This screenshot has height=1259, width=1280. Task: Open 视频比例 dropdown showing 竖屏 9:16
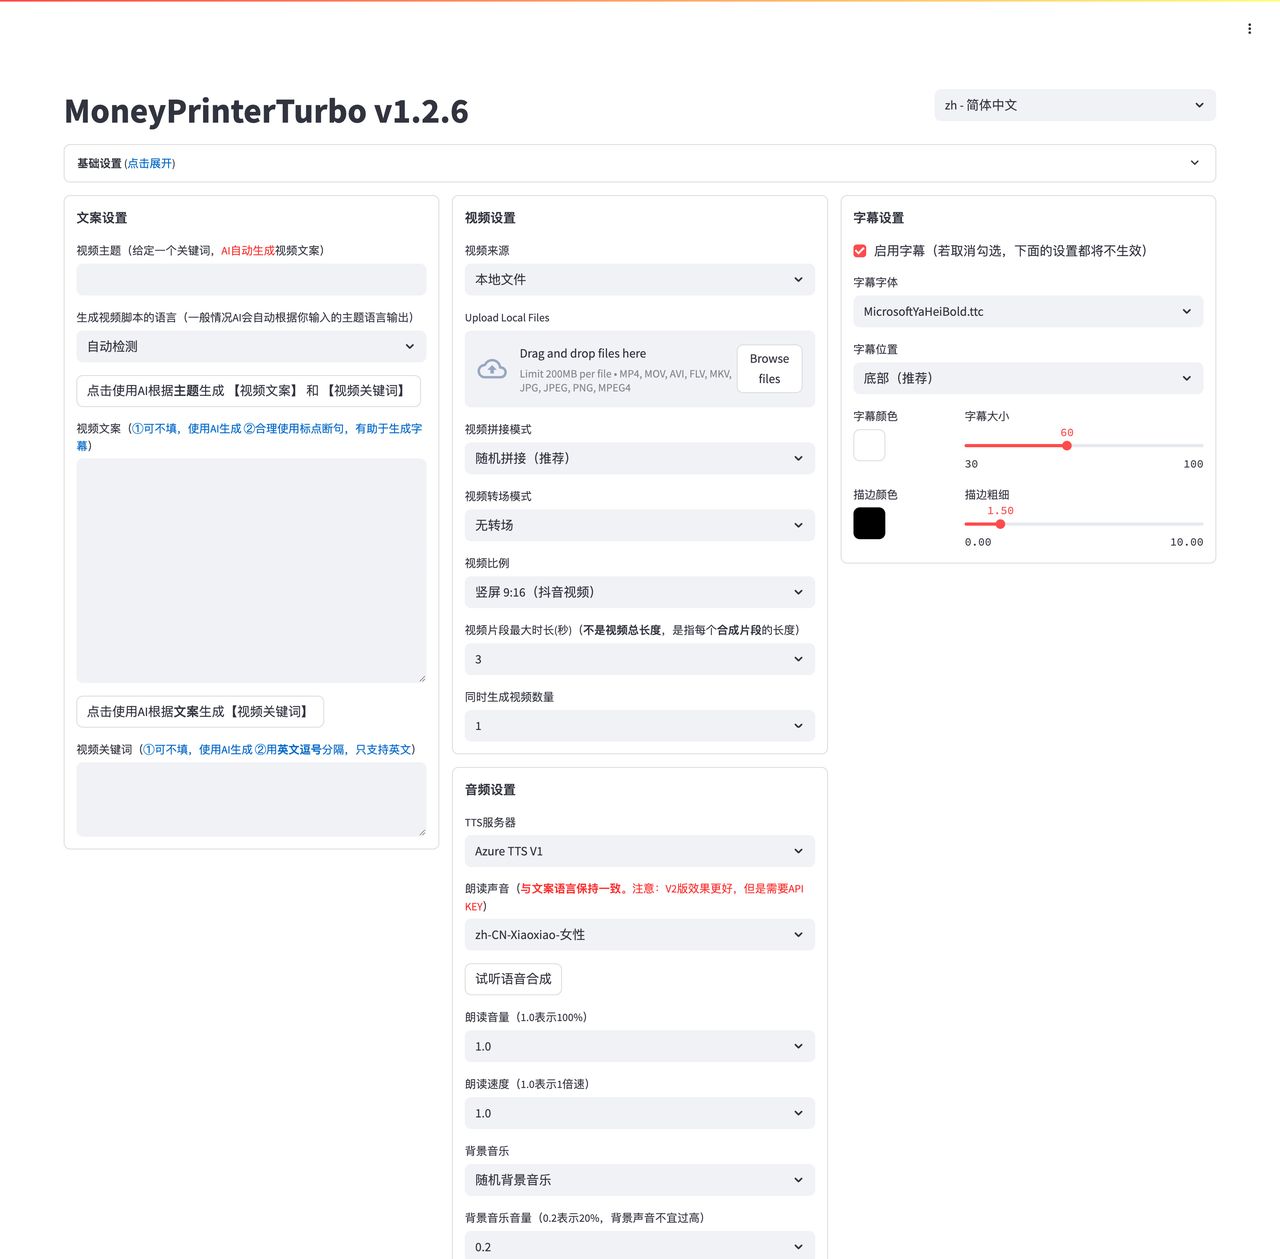[639, 592]
